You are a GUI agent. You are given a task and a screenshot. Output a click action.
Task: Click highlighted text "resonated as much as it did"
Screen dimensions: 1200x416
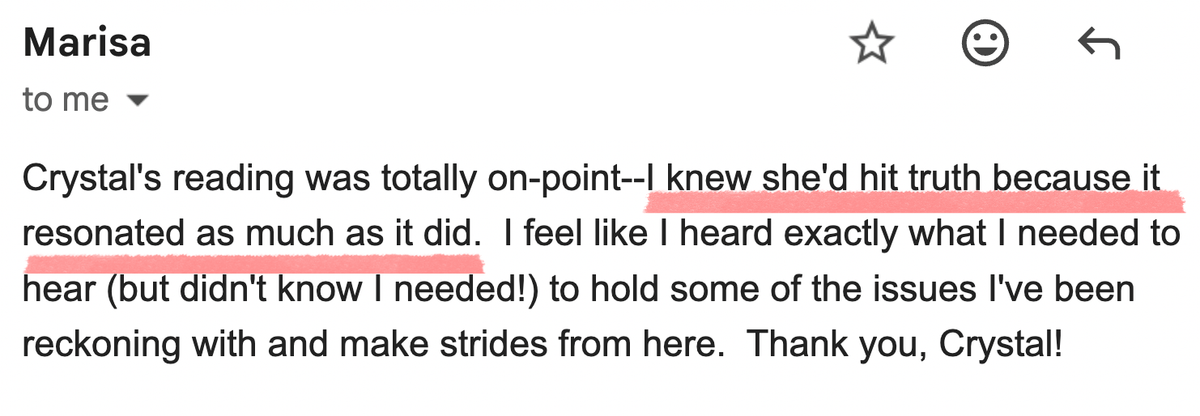[x=249, y=236]
